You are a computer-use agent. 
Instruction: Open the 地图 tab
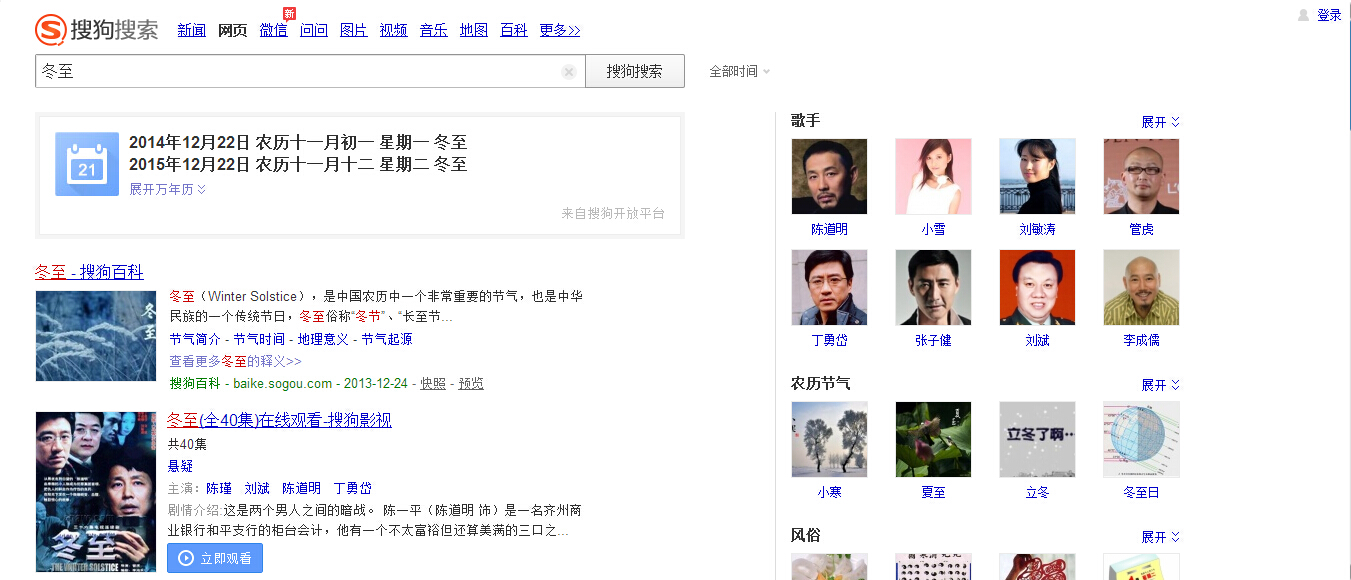coord(474,30)
